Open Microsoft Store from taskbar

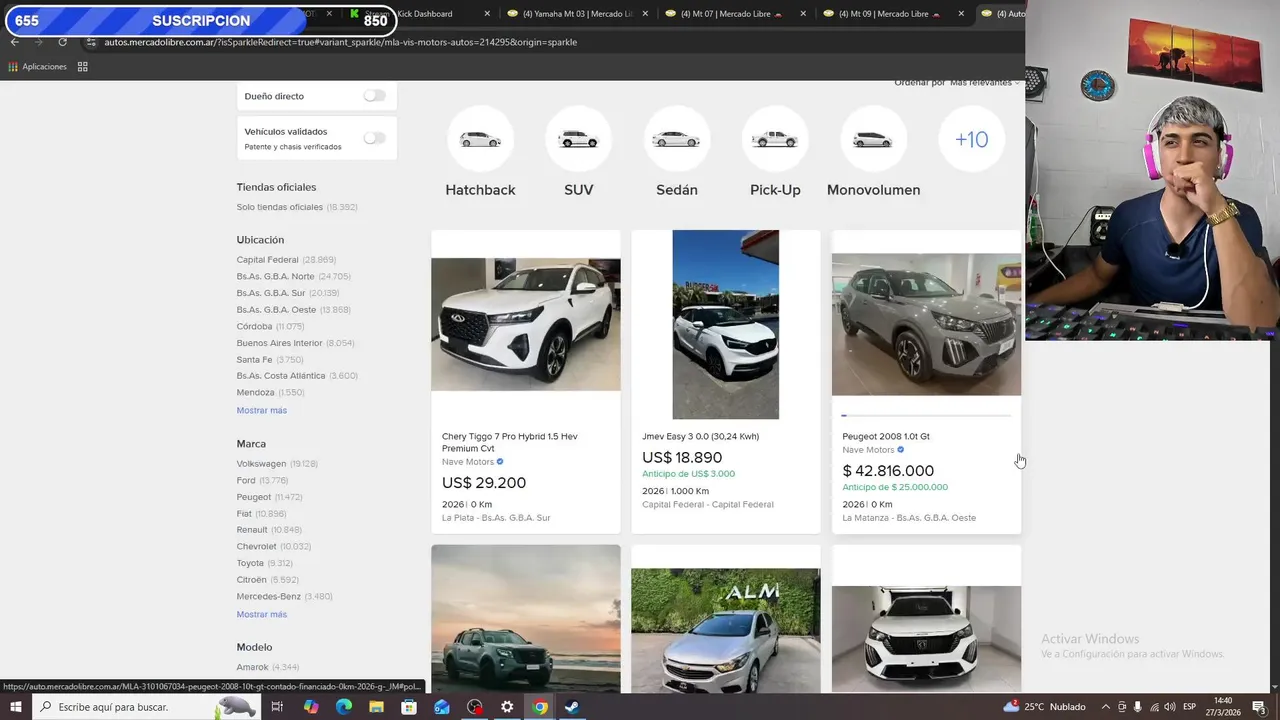pyautogui.click(x=409, y=707)
